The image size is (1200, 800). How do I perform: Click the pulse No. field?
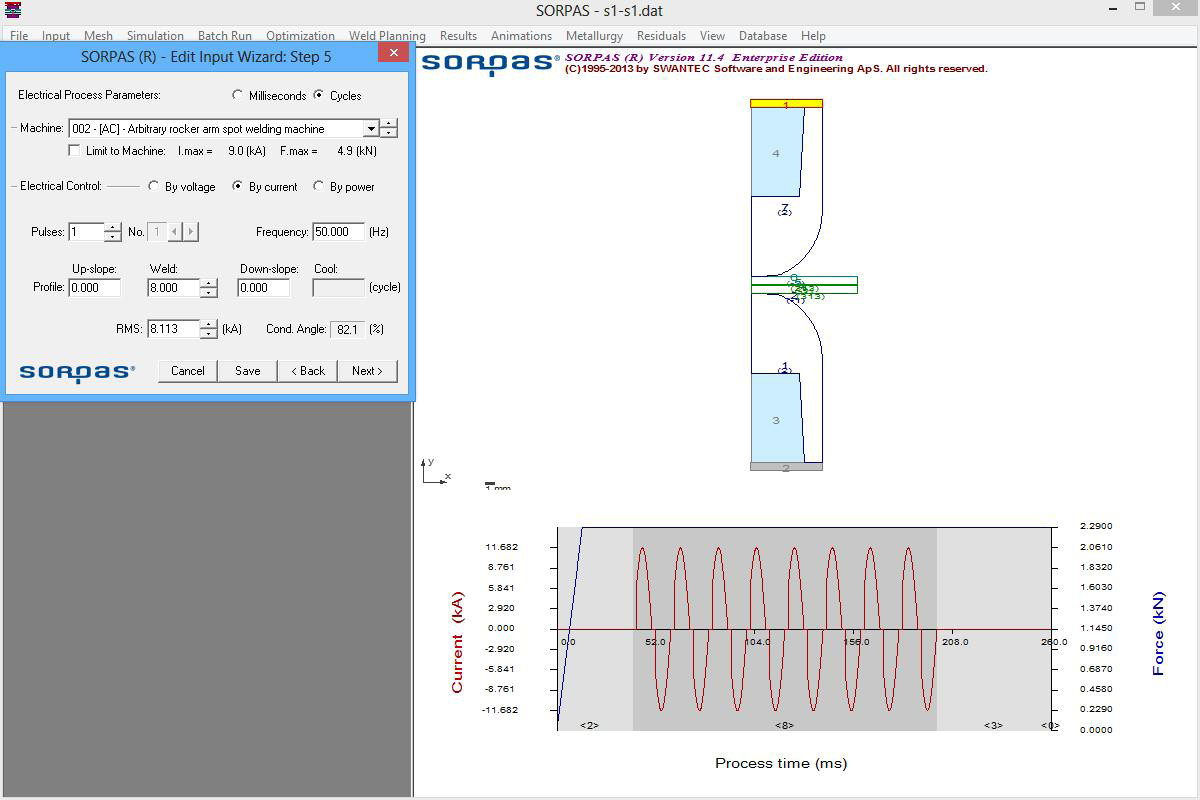pyautogui.click(x=157, y=232)
